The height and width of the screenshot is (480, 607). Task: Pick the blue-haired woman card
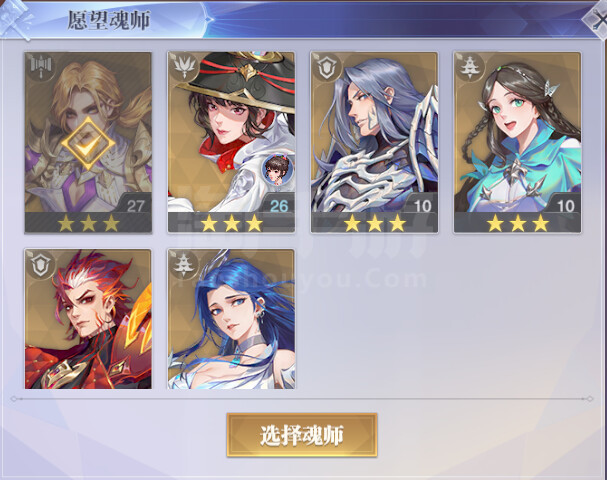[231, 319]
